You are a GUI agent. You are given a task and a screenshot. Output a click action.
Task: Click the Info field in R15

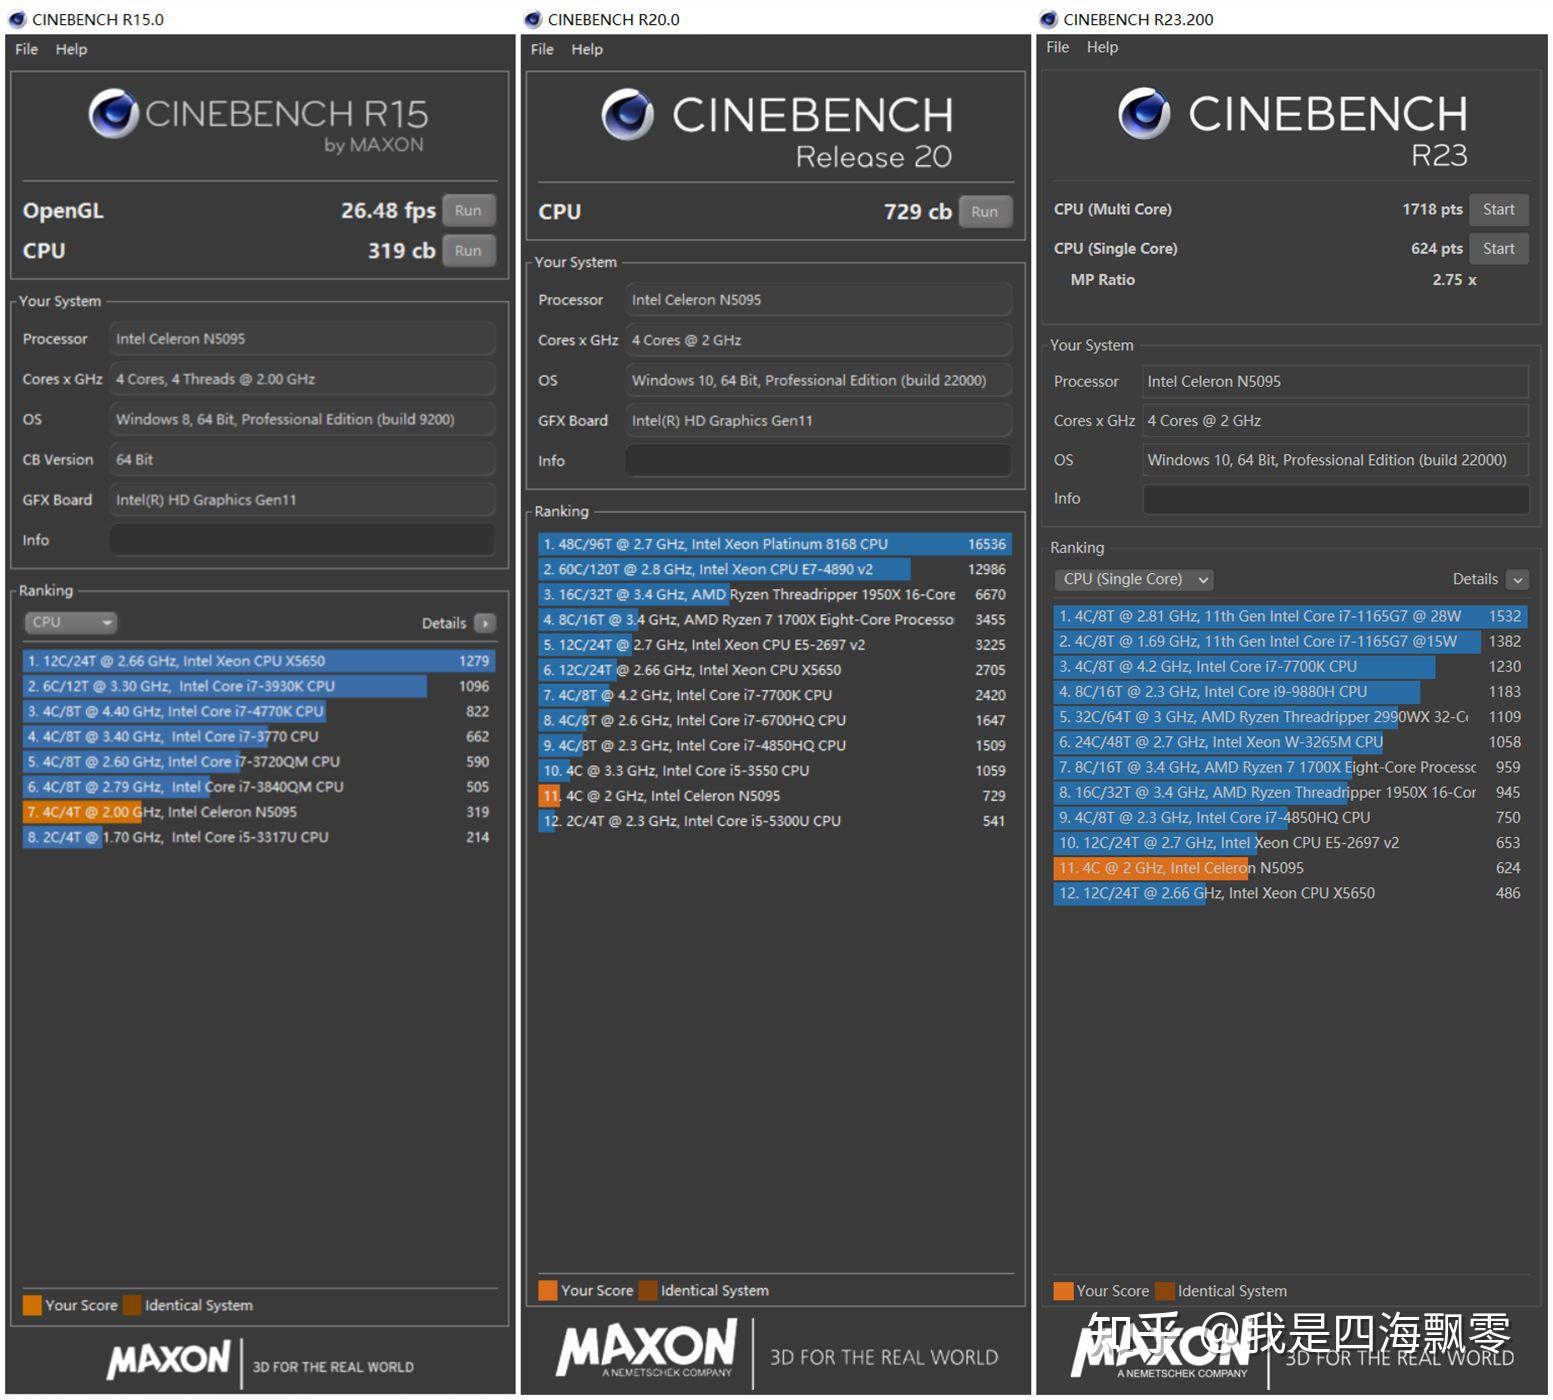coord(302,540)
